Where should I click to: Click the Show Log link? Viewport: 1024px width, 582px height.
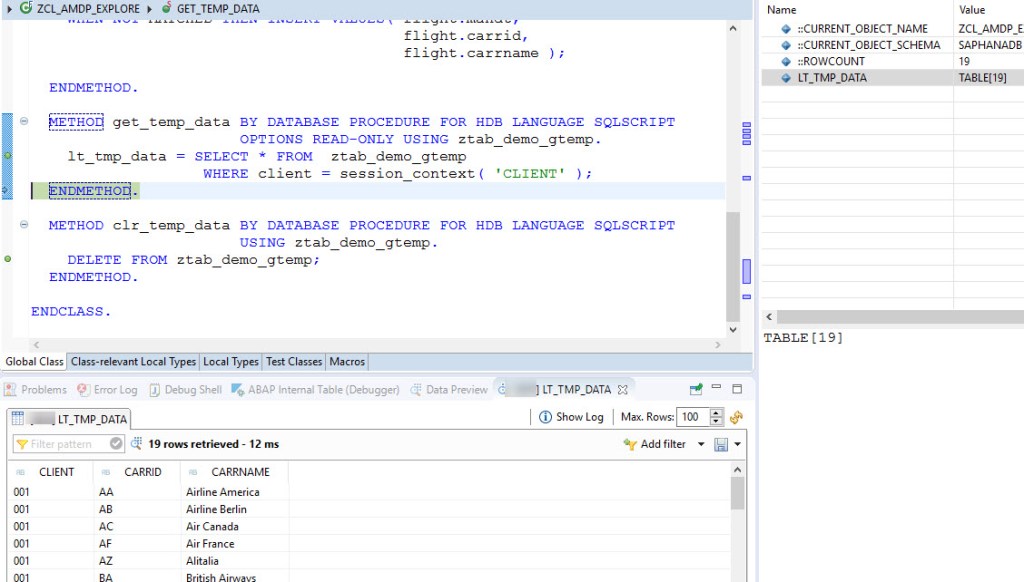click(x=580, y=417)
